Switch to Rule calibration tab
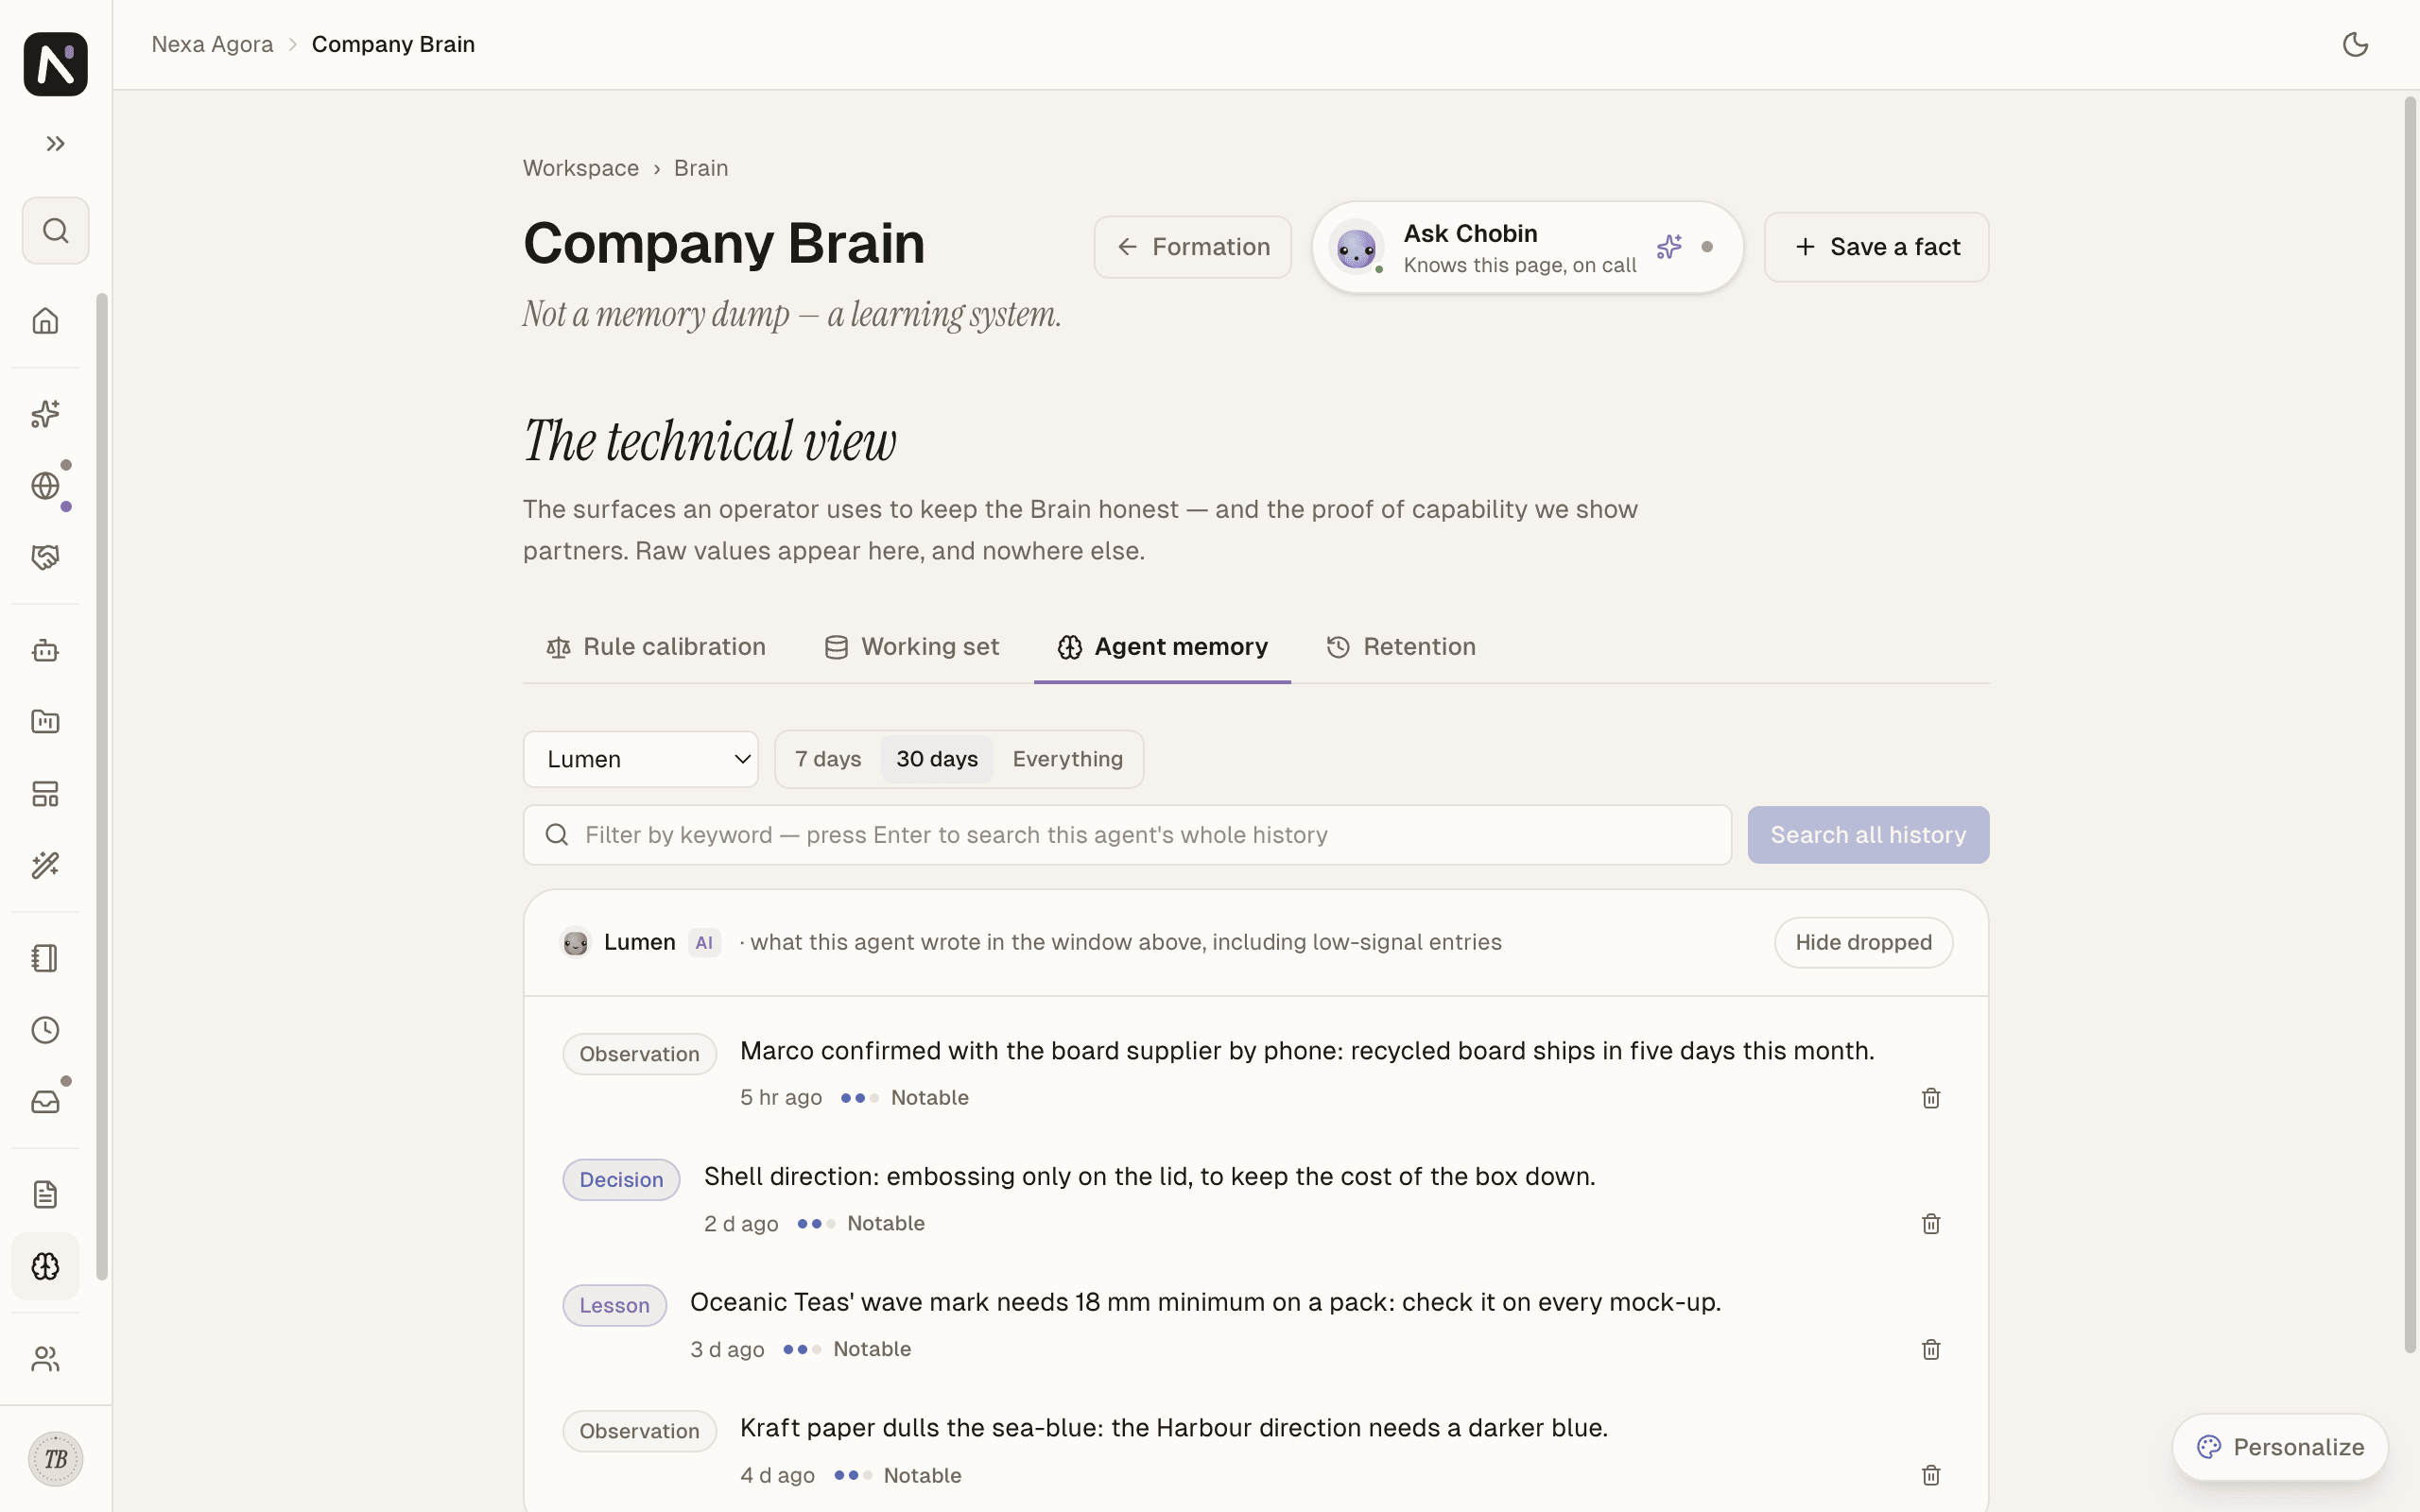Viewport: 2420px width, 1512px height. (x=656, y=647)
